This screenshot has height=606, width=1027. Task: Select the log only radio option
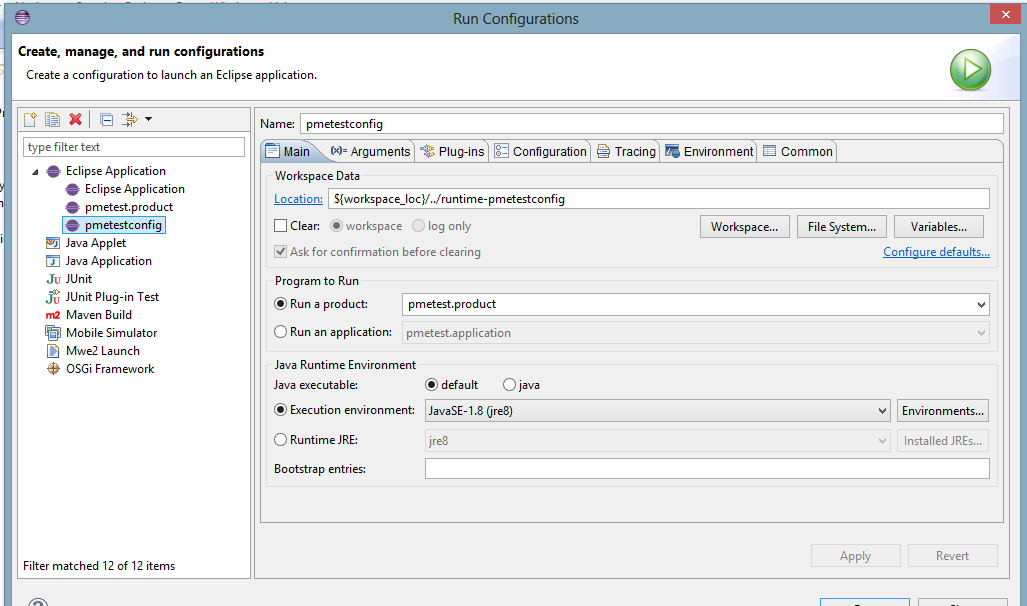419,226
